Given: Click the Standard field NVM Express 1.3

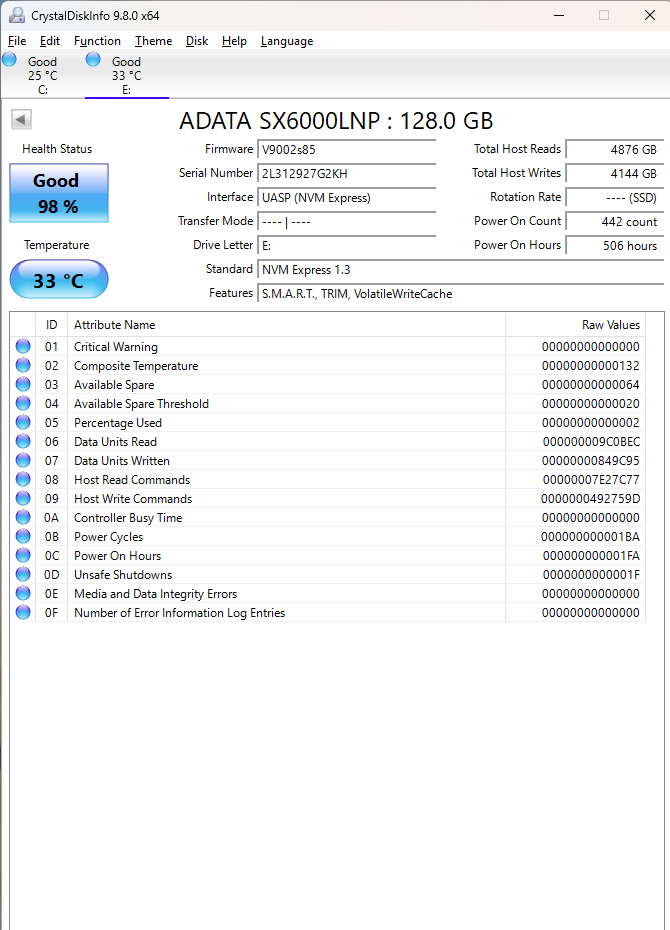Looking at the screenshot, I should click(x=460, y=269).
